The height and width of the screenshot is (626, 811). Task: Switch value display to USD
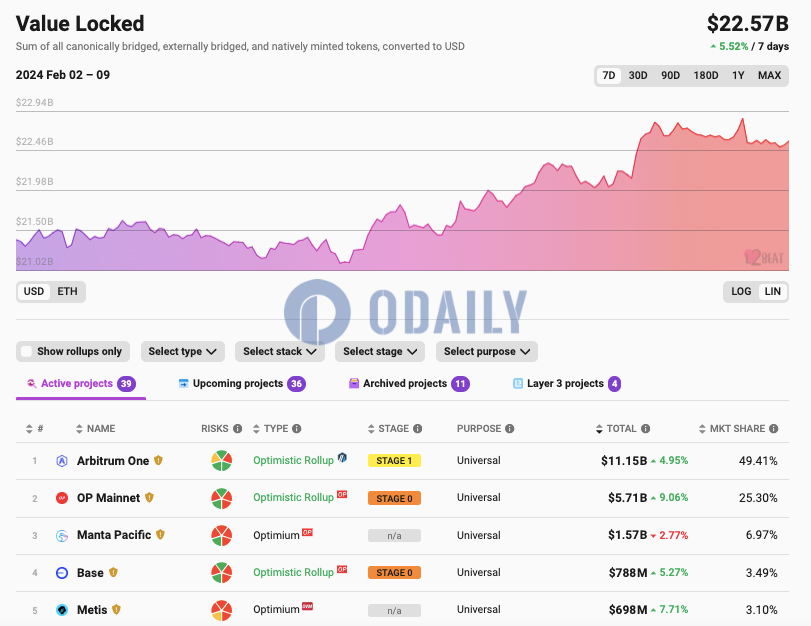[x=34, y=291]
